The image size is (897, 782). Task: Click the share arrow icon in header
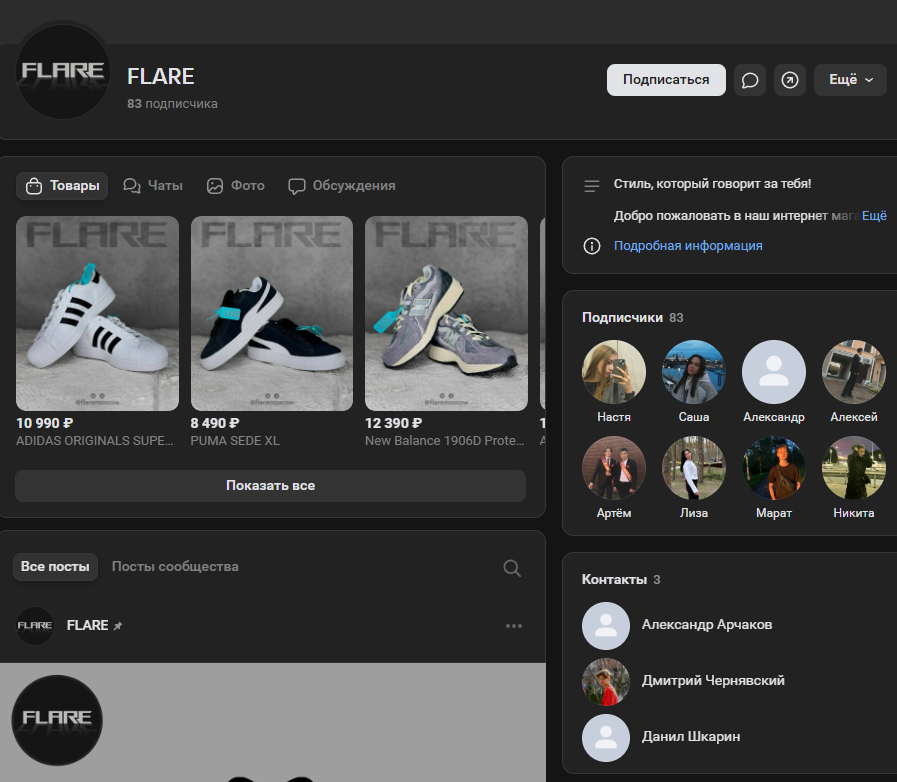[x=790, y=80]
